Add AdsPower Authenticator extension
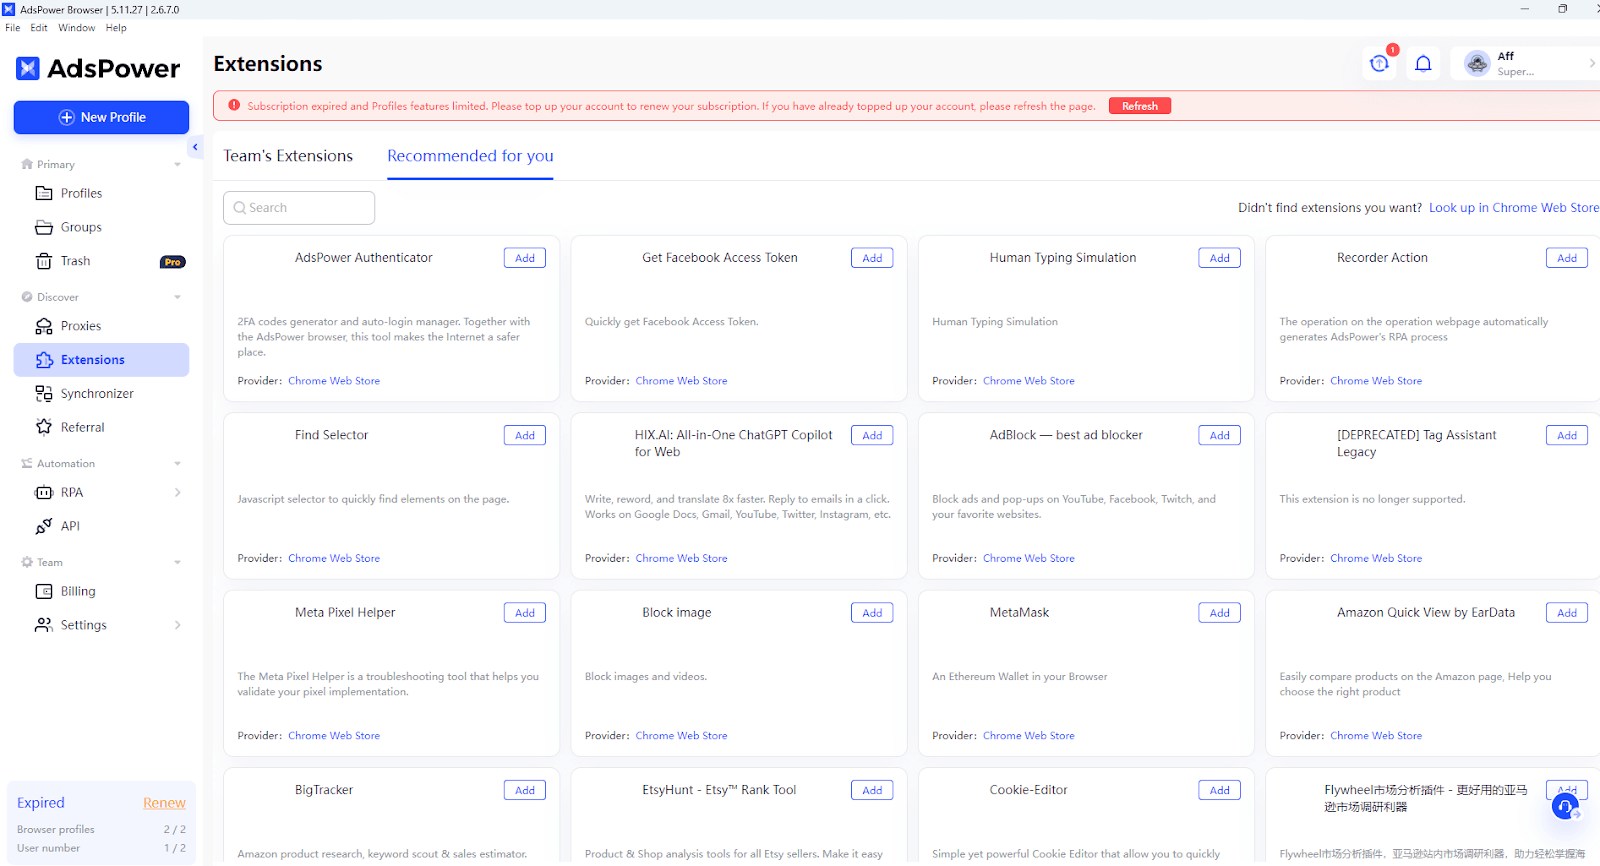The width and height of the screenshot is (1600, 866). pos(525,258)
